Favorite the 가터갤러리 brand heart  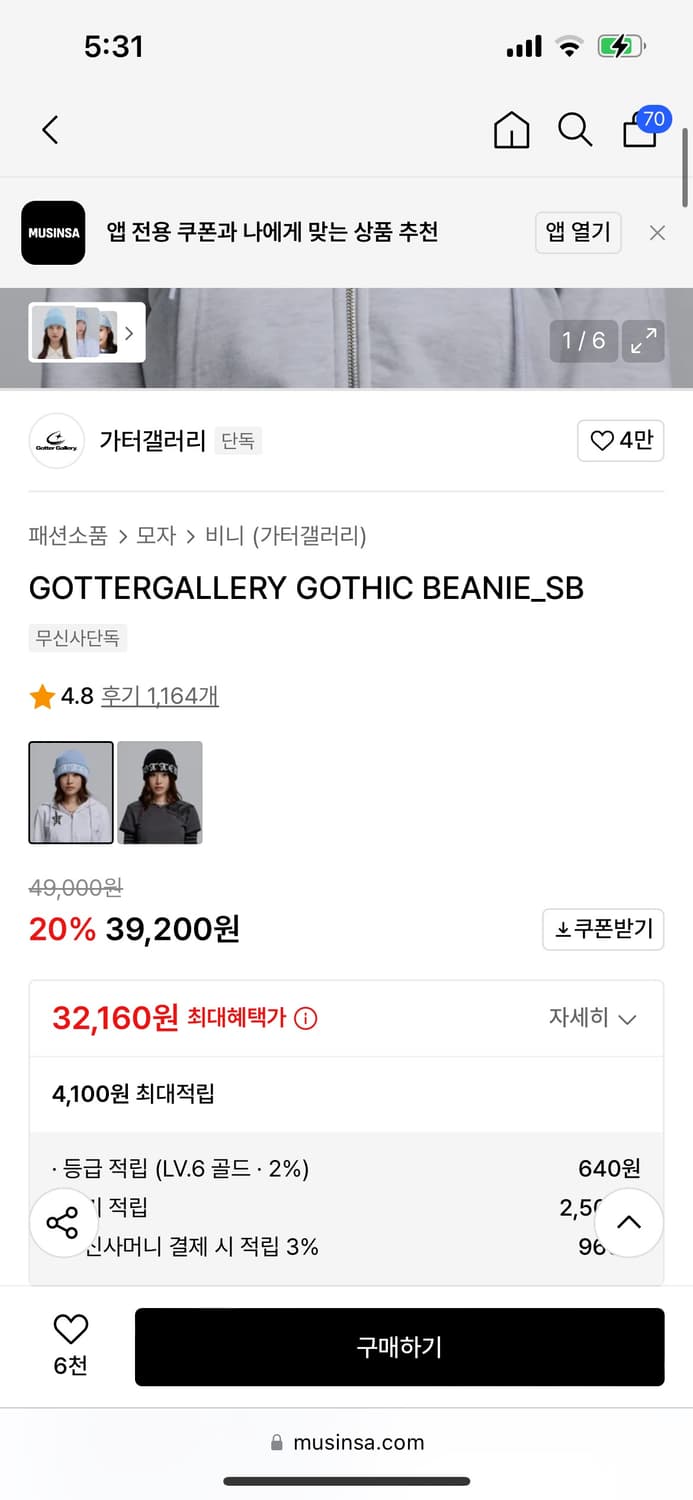pyautogui.click(x=620, y=440)
